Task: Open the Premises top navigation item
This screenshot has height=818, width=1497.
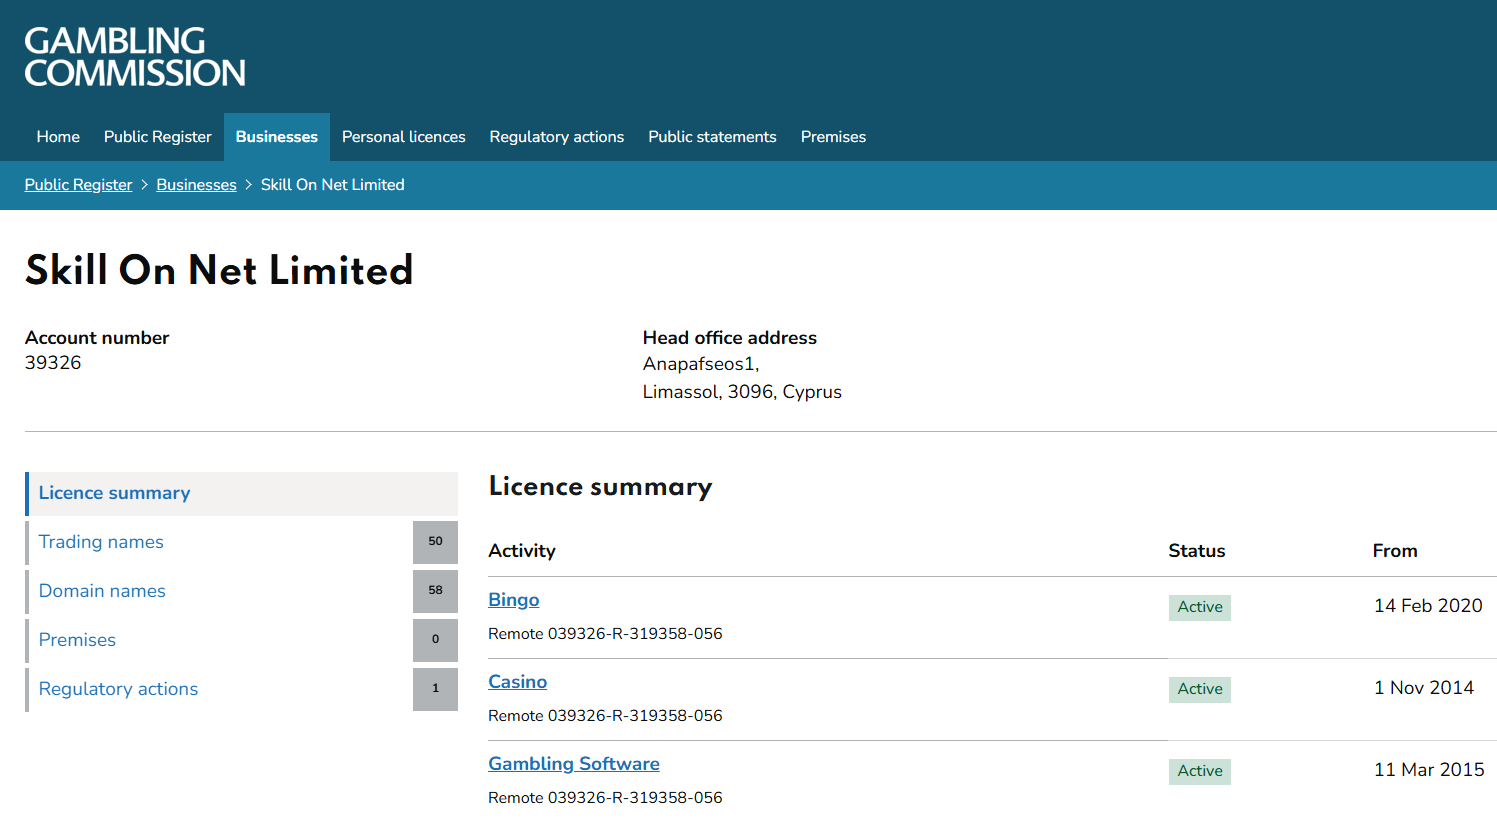Action: (833, 137)
